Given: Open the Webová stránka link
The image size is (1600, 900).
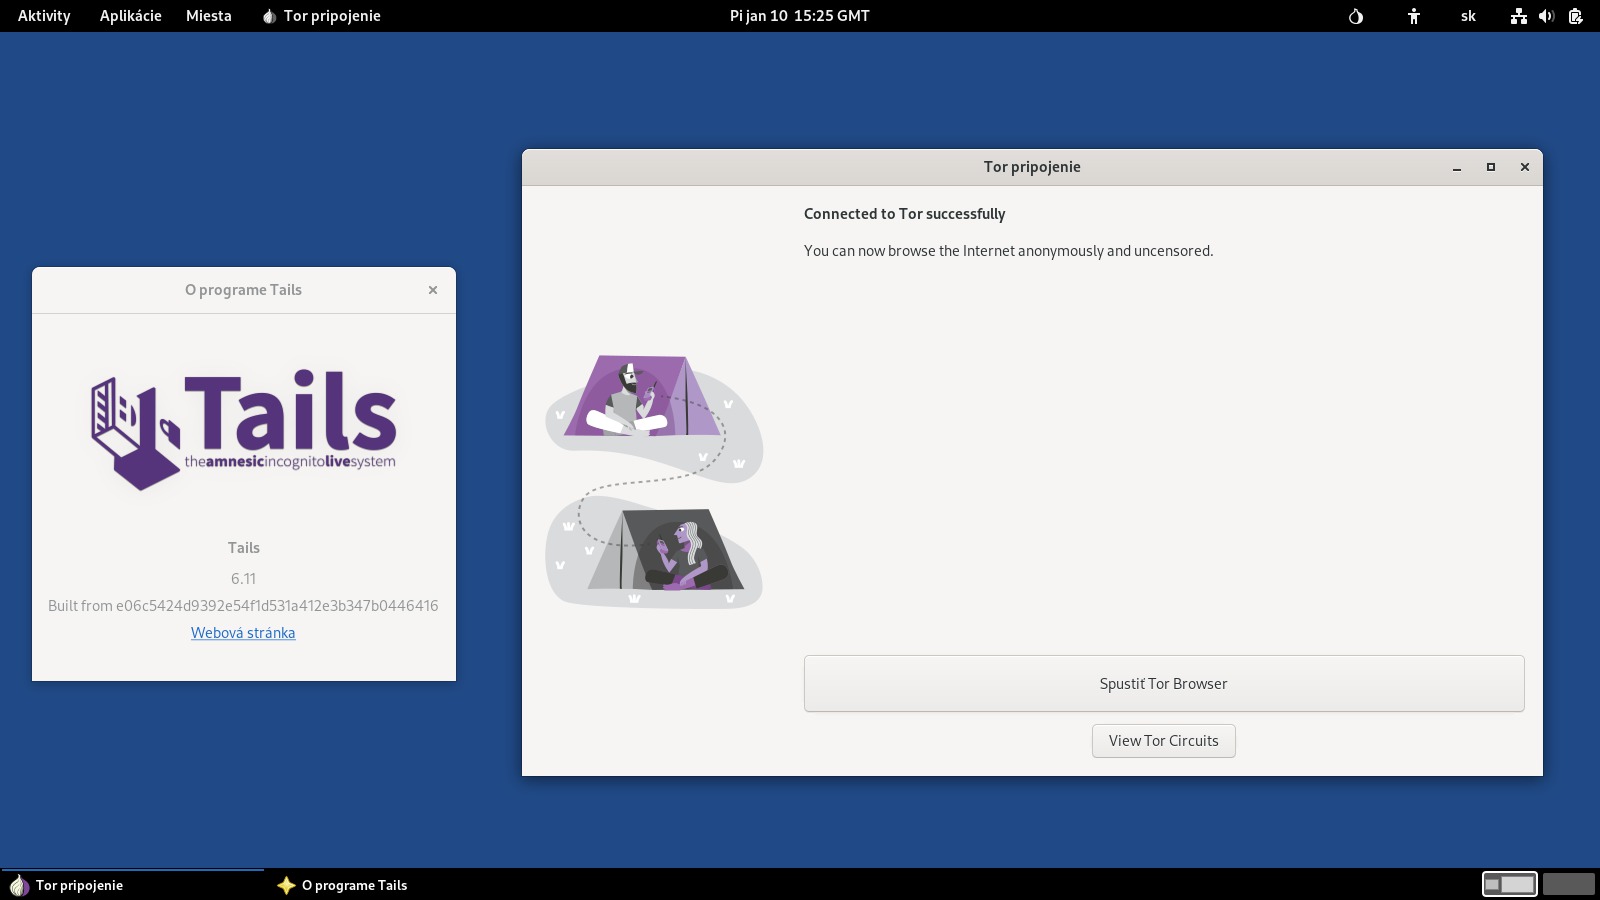Looking at the screenshot, I should (243, 633).
